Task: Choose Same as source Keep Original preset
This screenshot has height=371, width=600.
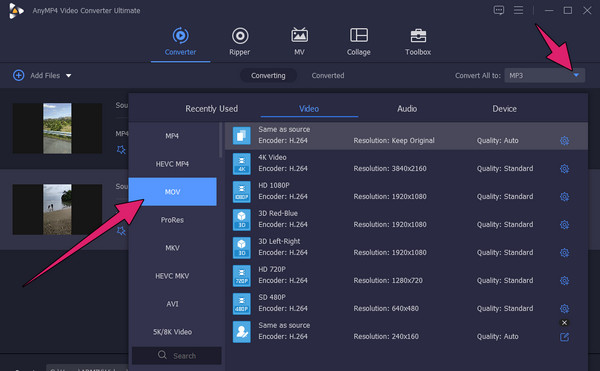Action: point(406,136)
